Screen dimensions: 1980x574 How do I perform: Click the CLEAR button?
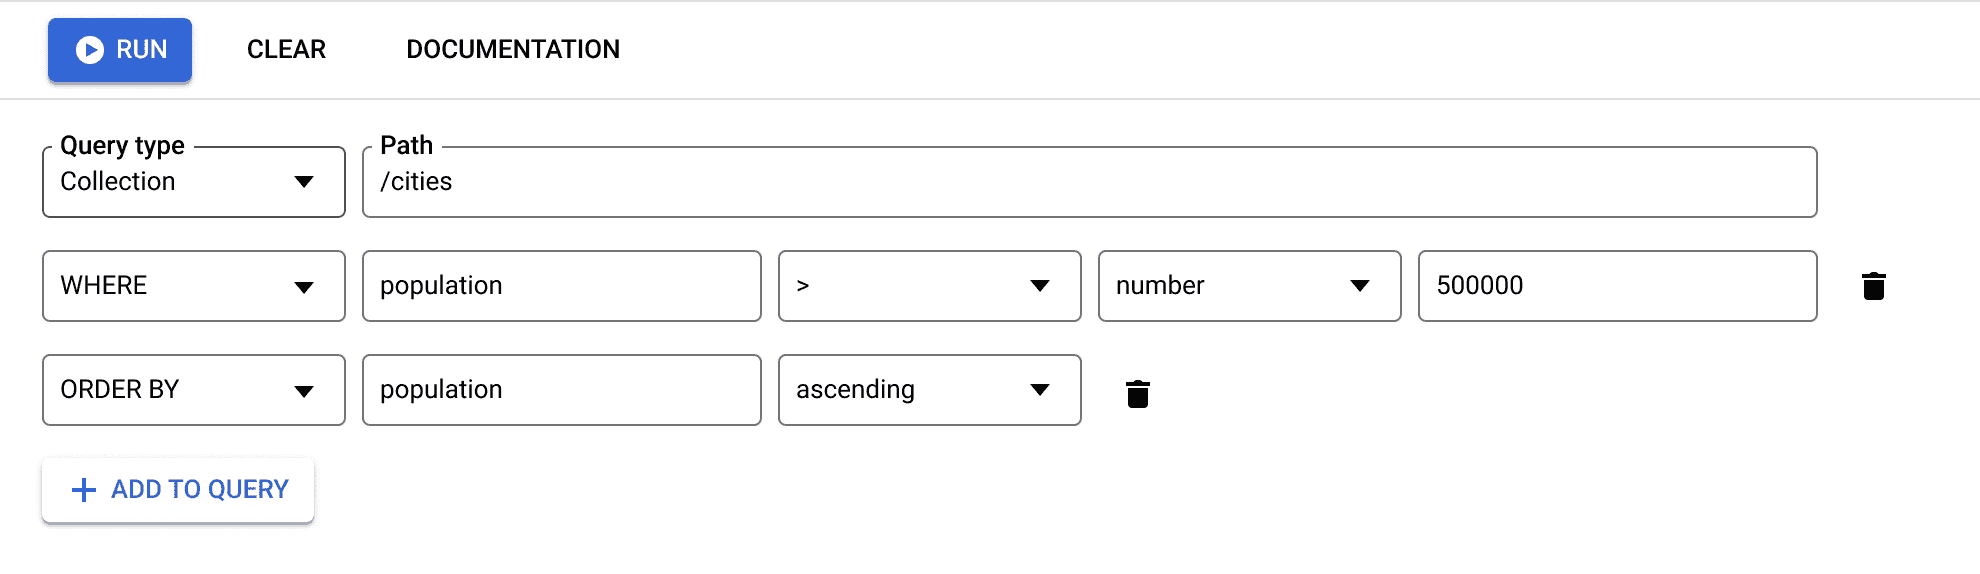pyautogui.click(x=286, y=50)
